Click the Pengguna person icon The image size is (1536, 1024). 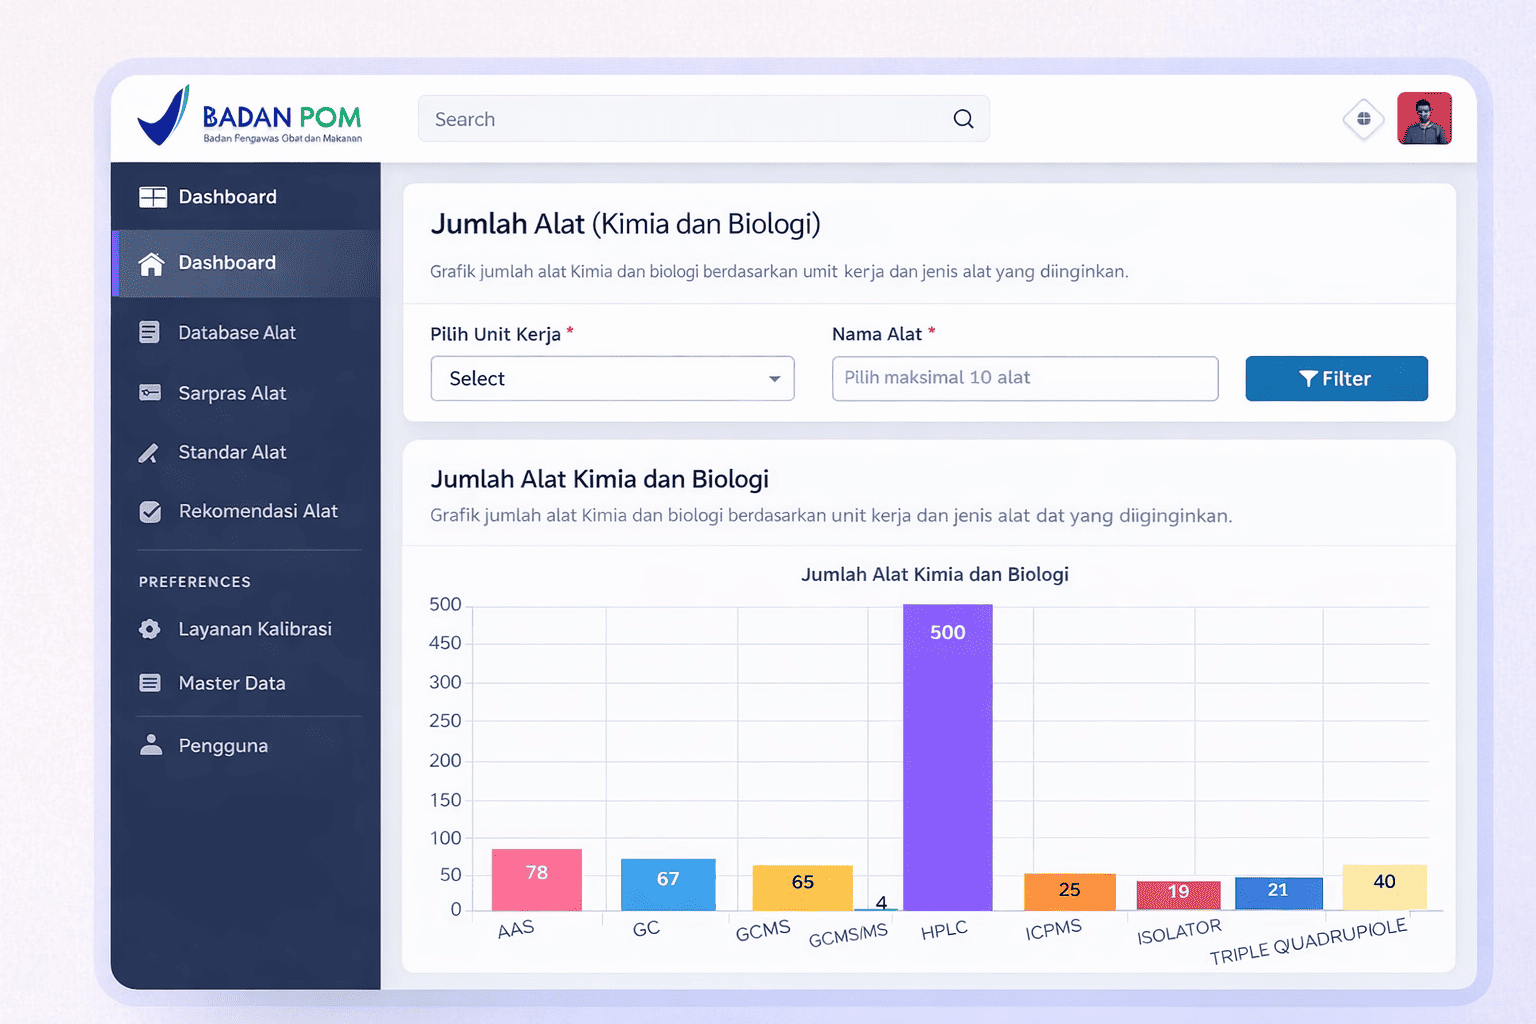click(151, 745)
